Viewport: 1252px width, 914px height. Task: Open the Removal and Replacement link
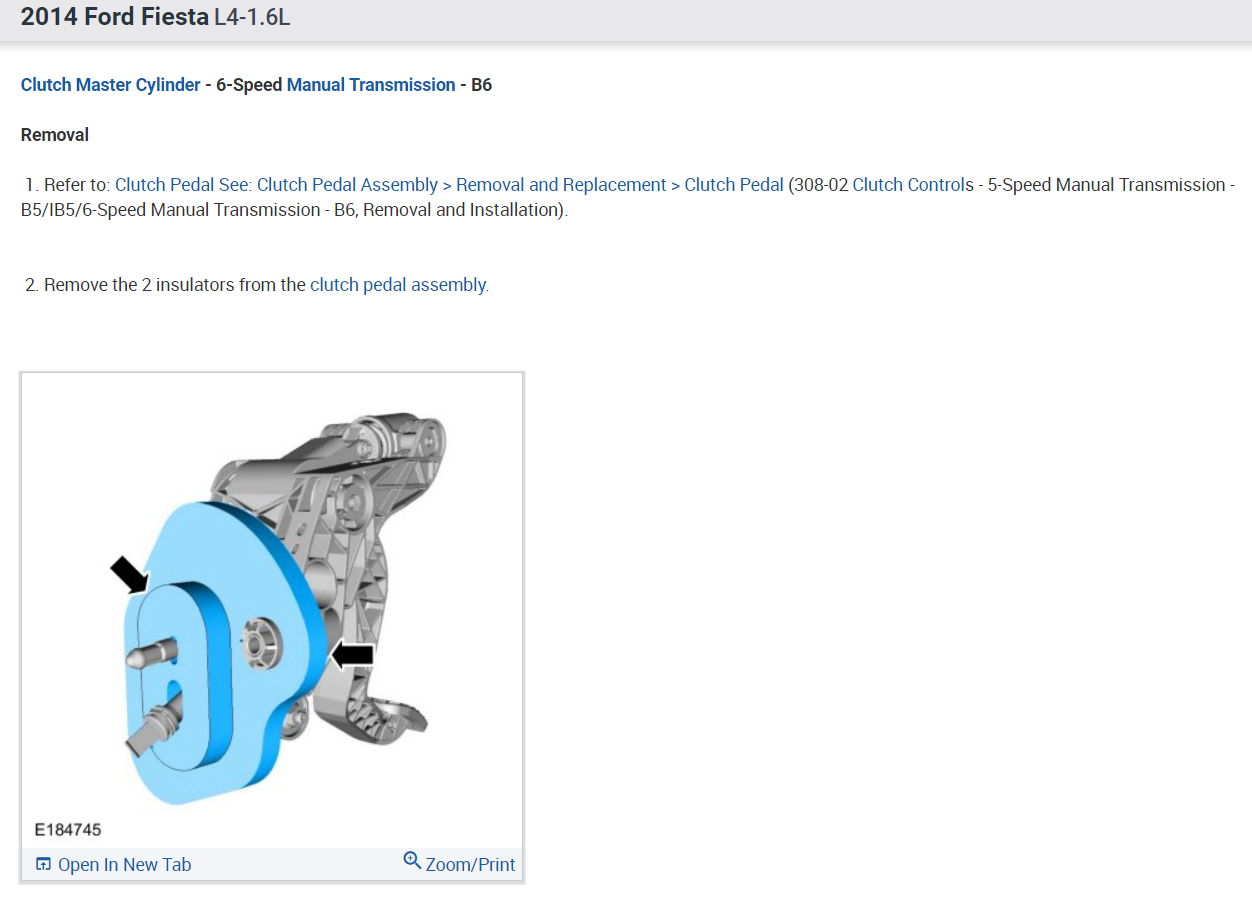(x=561, y=185)
